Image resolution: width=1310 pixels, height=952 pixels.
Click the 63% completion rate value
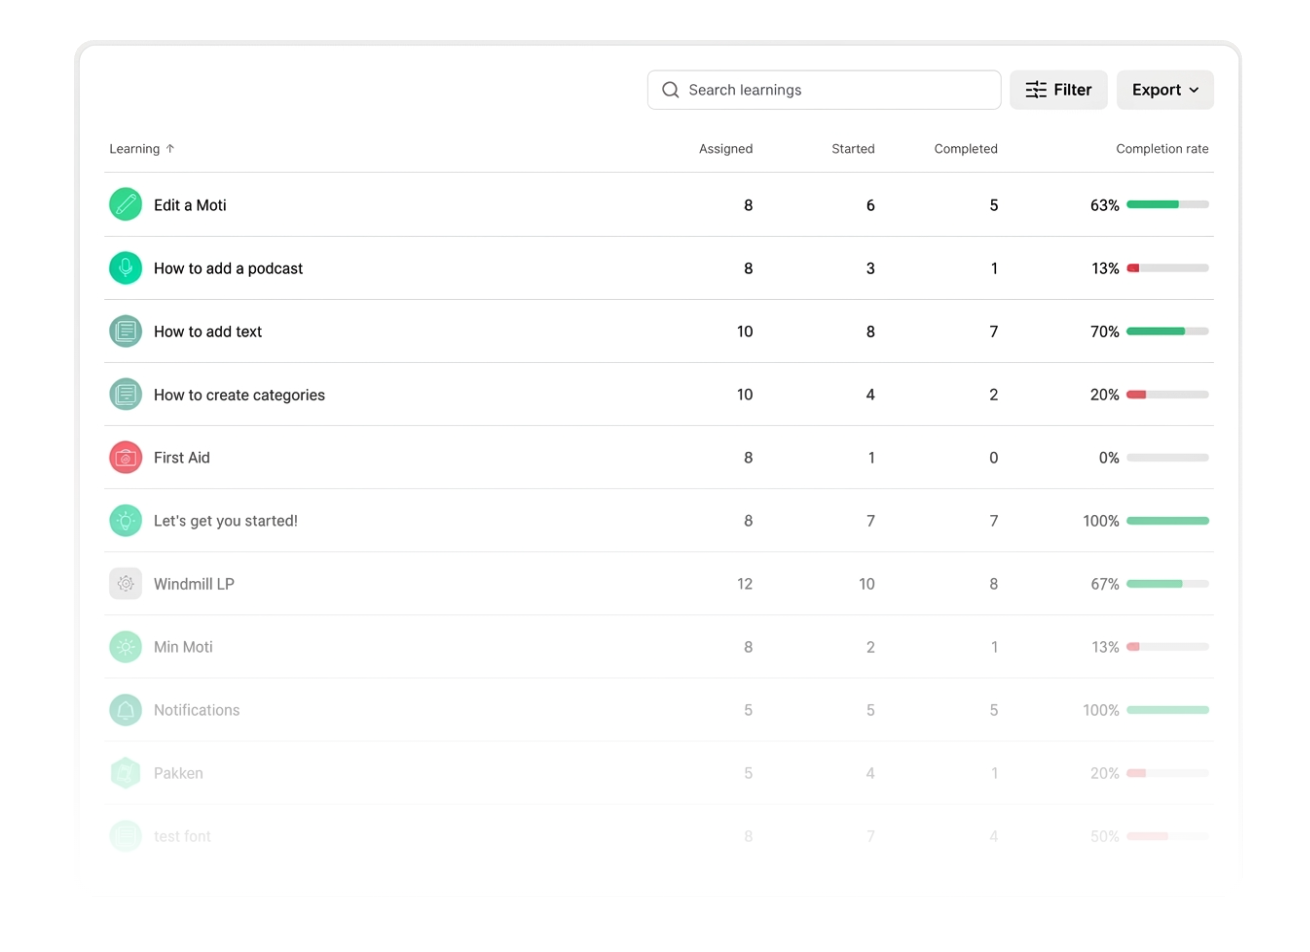[x=1105, y=205]
